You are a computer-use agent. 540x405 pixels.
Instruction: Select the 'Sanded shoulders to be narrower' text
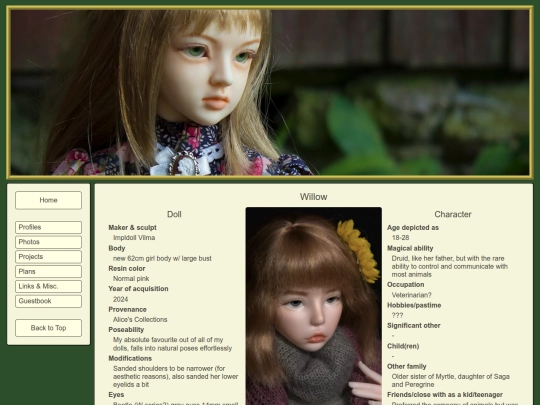coord(176,376)
